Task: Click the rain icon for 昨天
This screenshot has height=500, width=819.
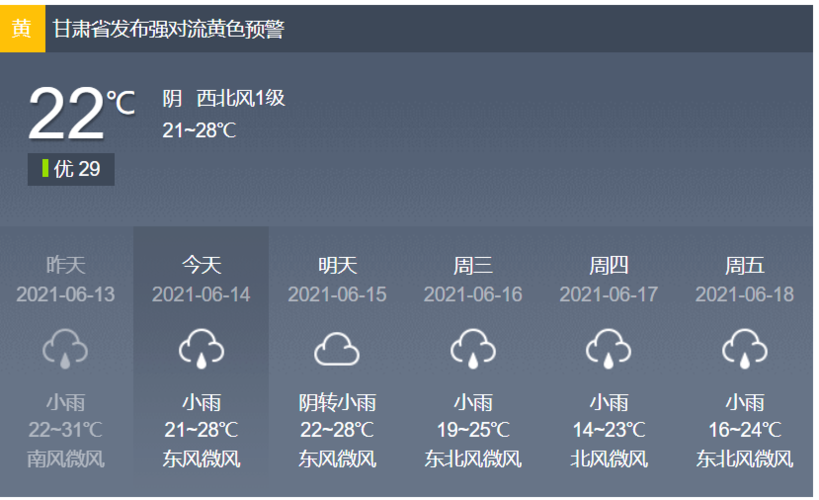Action: pyautogui.click(x=65, y=349)
